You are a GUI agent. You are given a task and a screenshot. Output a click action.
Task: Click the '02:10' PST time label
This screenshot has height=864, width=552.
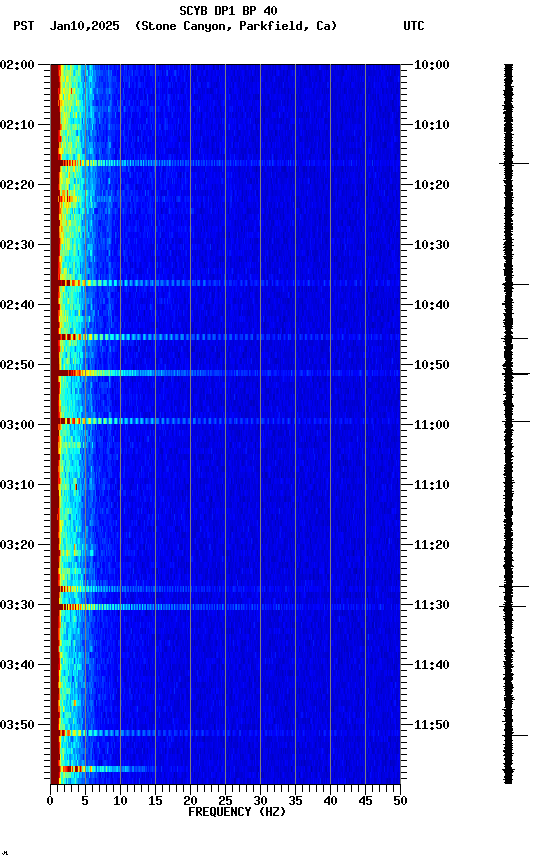tap(17, 125)
